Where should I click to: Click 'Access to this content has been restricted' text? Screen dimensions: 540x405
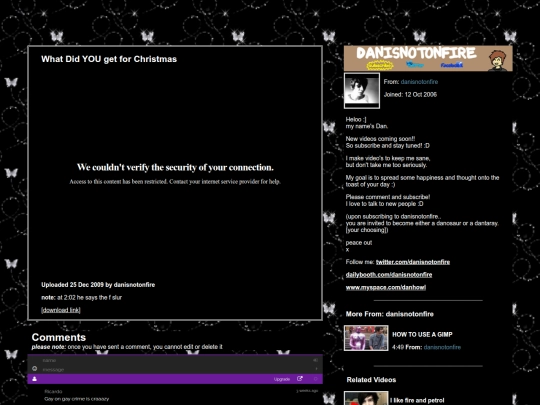point(175,181)
